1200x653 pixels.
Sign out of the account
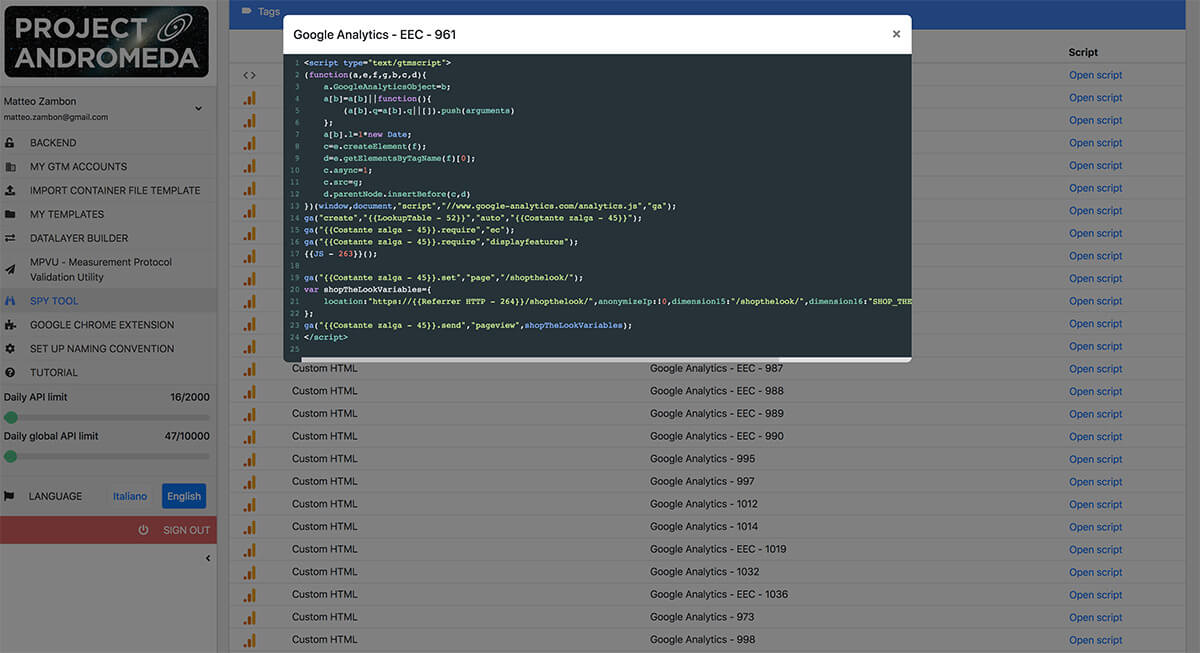point(108,530)
